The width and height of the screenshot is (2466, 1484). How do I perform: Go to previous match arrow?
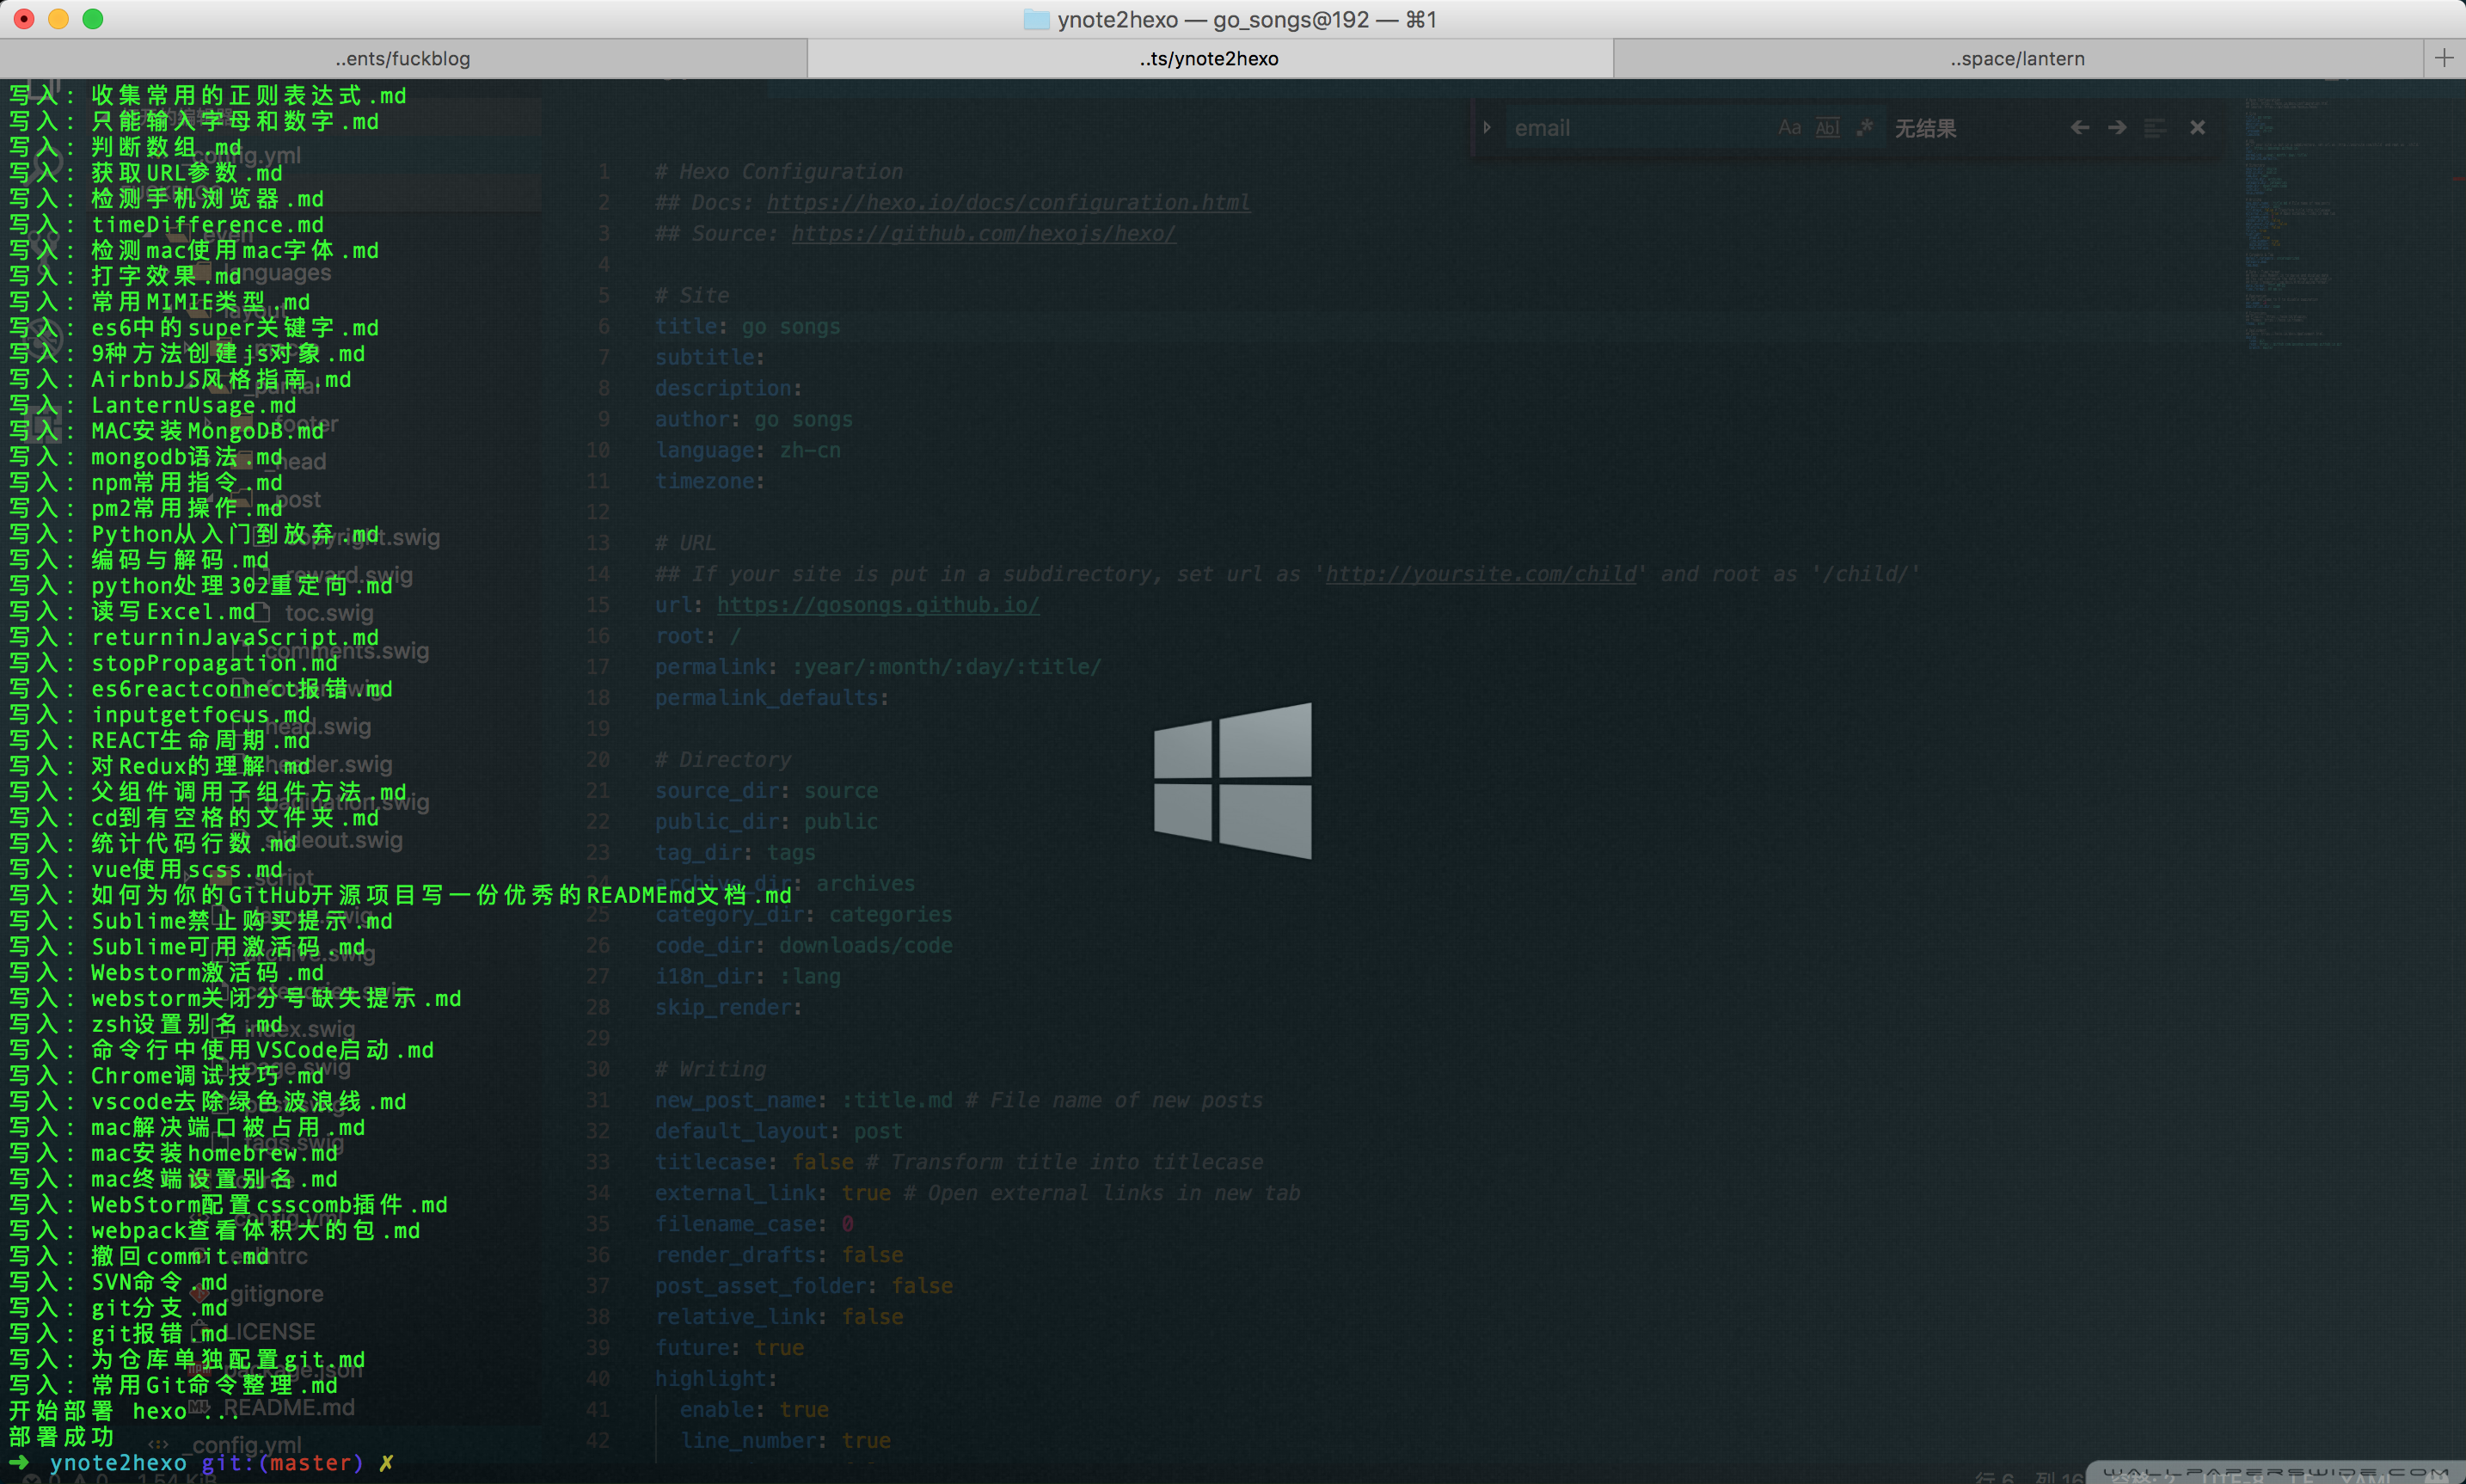(x=2080, y=128)
